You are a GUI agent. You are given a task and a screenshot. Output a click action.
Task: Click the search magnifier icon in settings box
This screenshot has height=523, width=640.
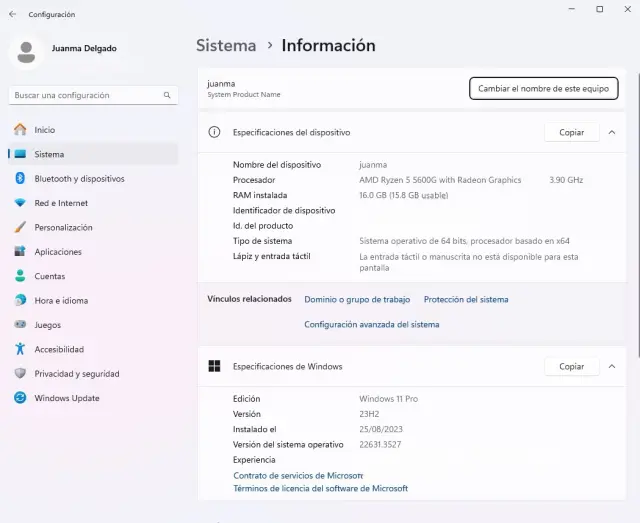pos(167,95)
